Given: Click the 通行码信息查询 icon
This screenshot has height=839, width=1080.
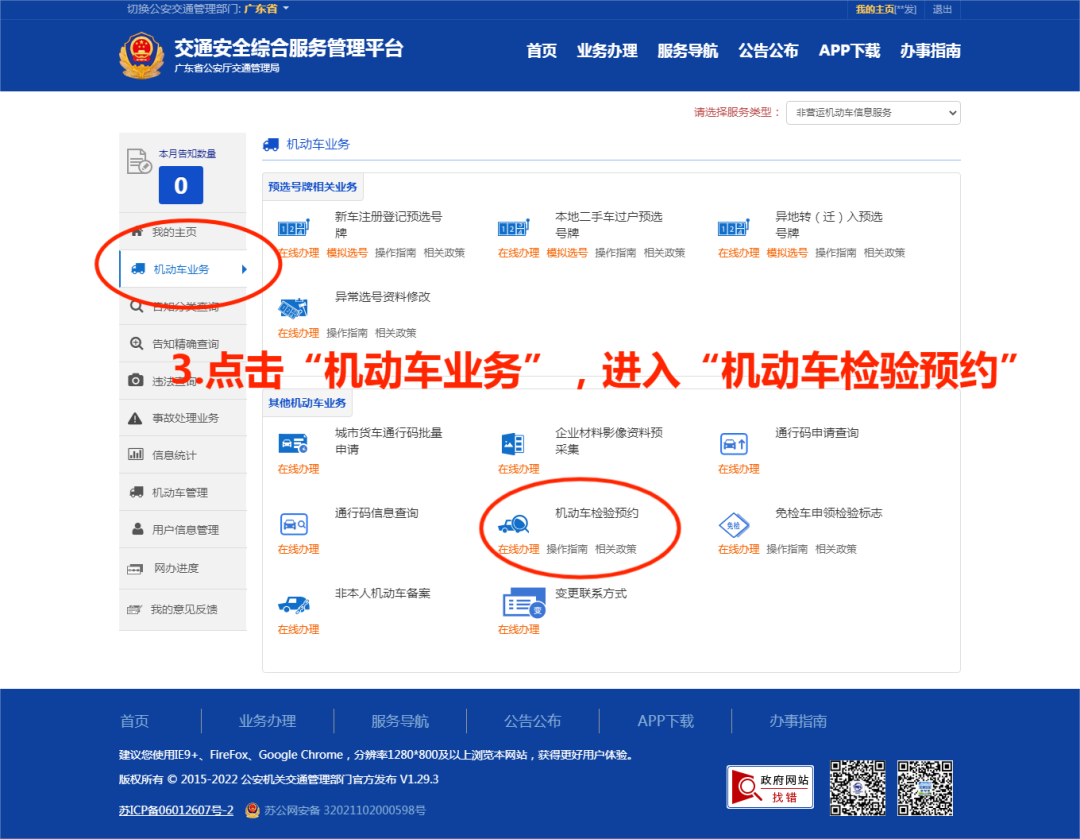Looking at the screenshot, I should 294,524.
